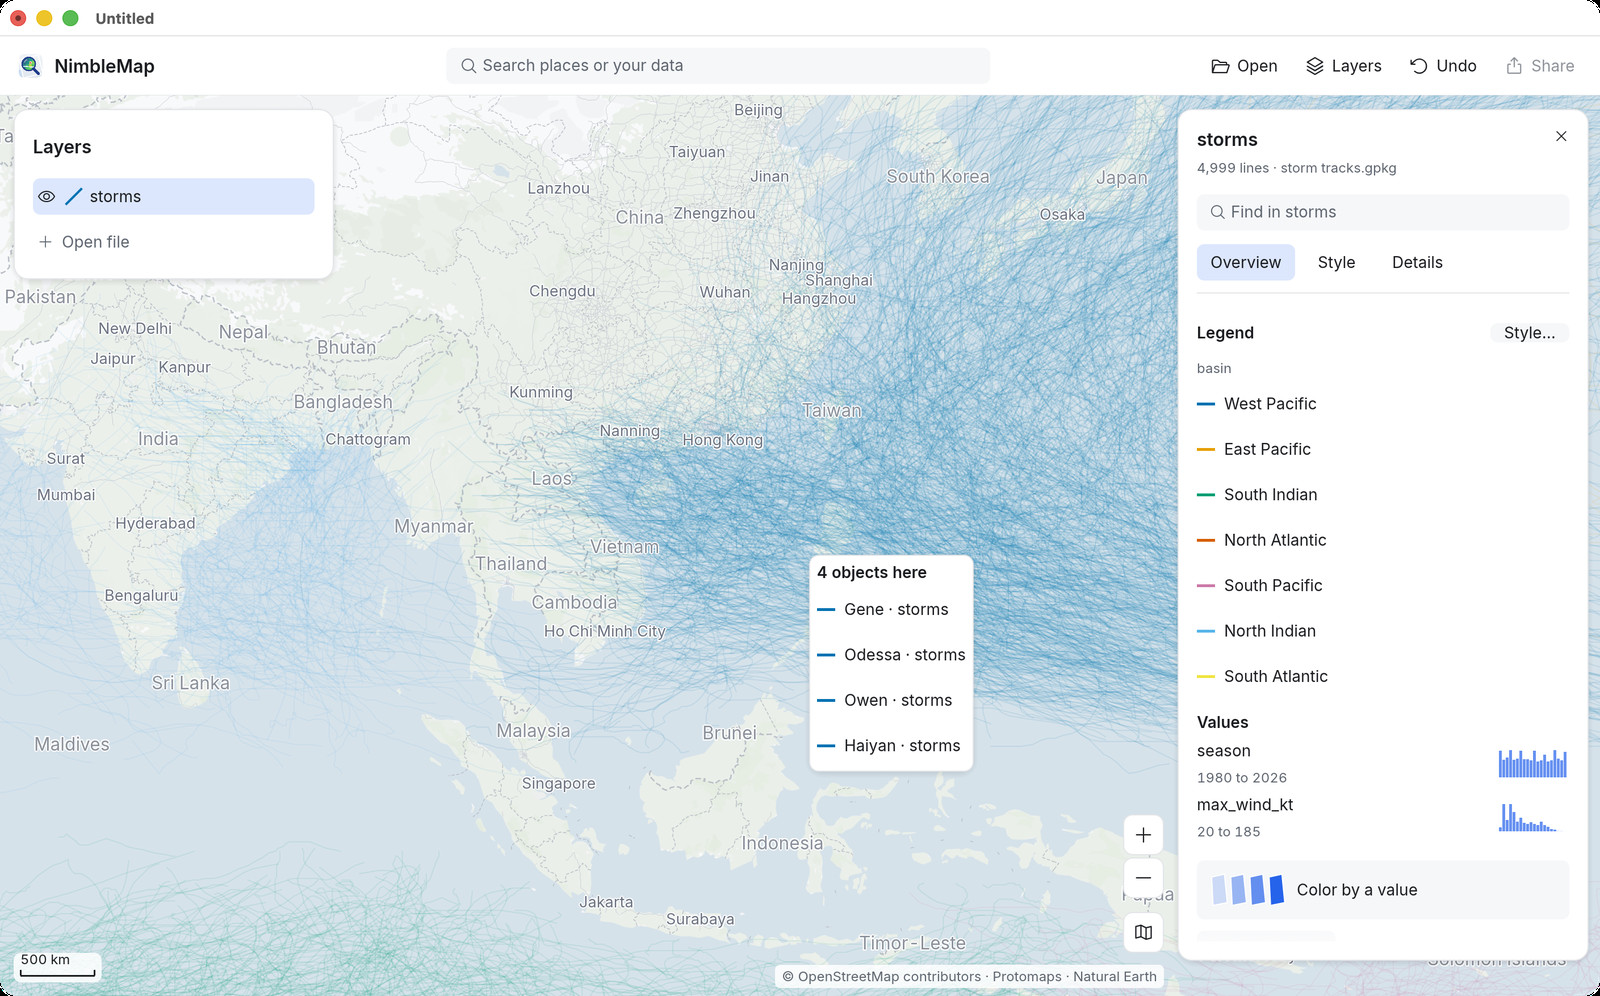Select North Indian in the legend

click(x=1270, y=631)
